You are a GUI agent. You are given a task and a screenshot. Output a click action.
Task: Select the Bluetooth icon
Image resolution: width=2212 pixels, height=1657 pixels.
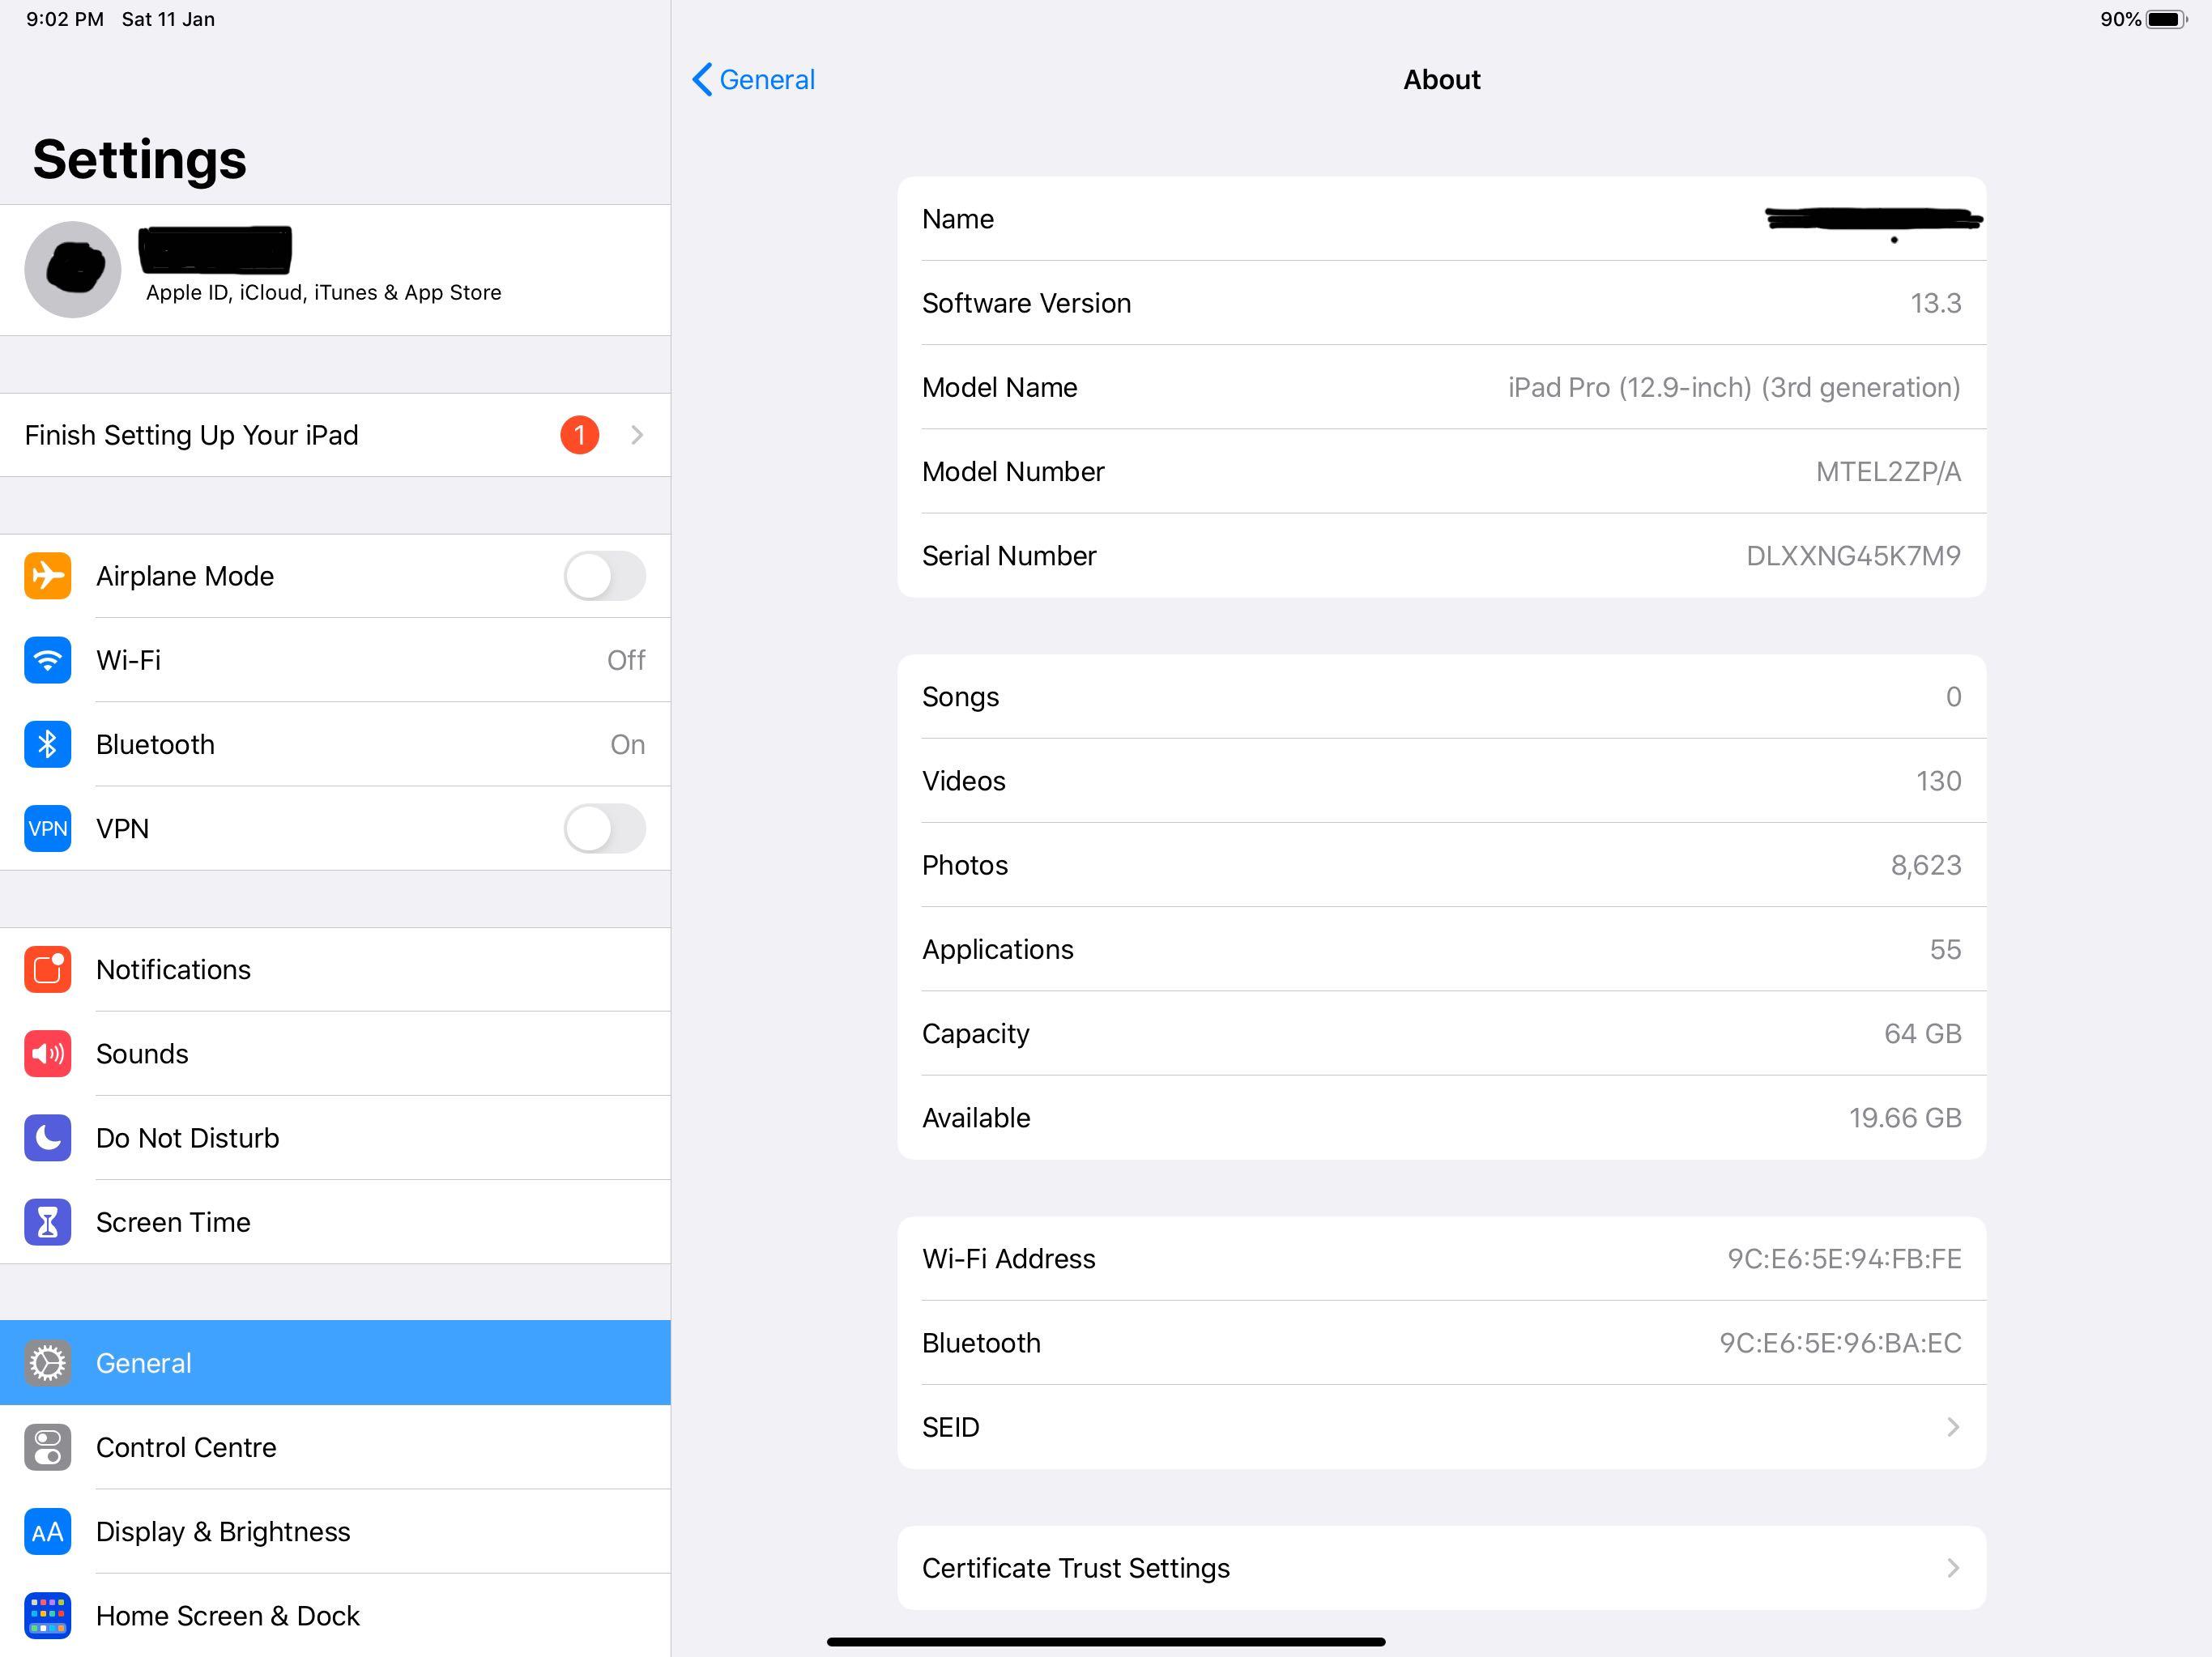47,744
